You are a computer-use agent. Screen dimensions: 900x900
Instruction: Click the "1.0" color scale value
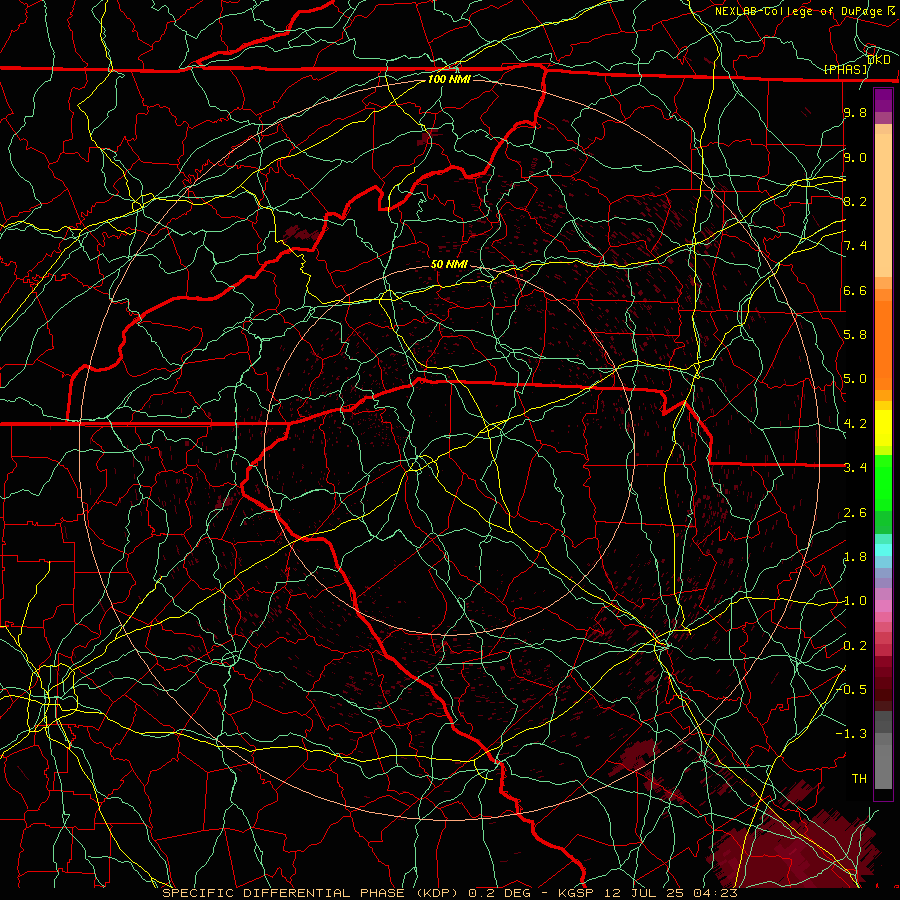point(855,601)
